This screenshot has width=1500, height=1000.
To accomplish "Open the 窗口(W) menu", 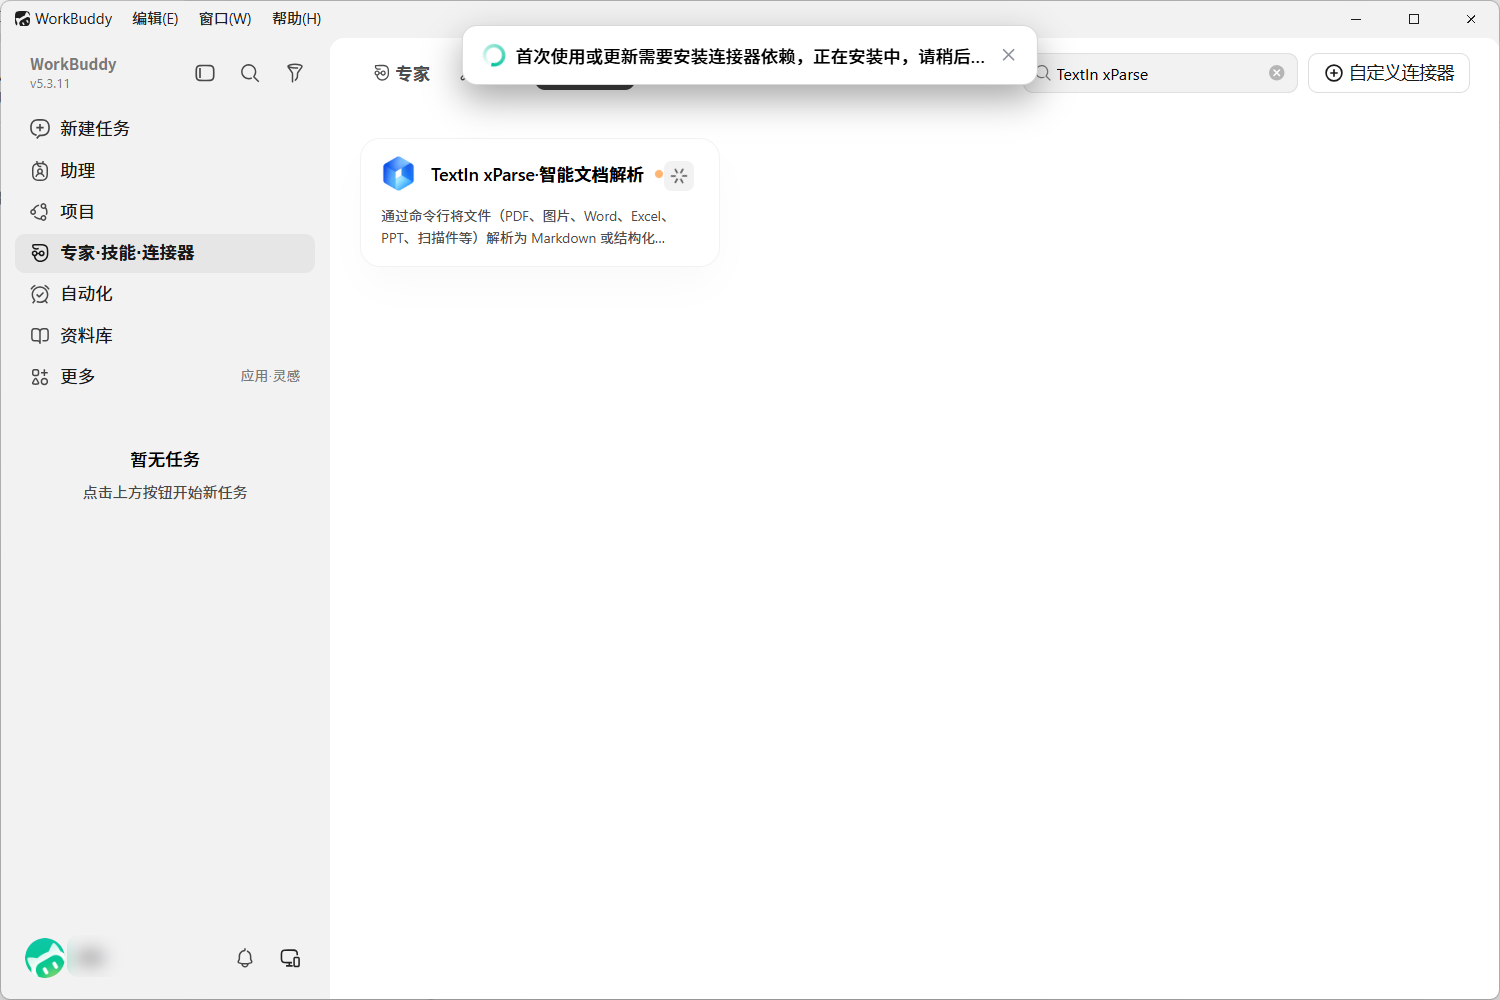I will pyautogui.click(x=225, y=19).
